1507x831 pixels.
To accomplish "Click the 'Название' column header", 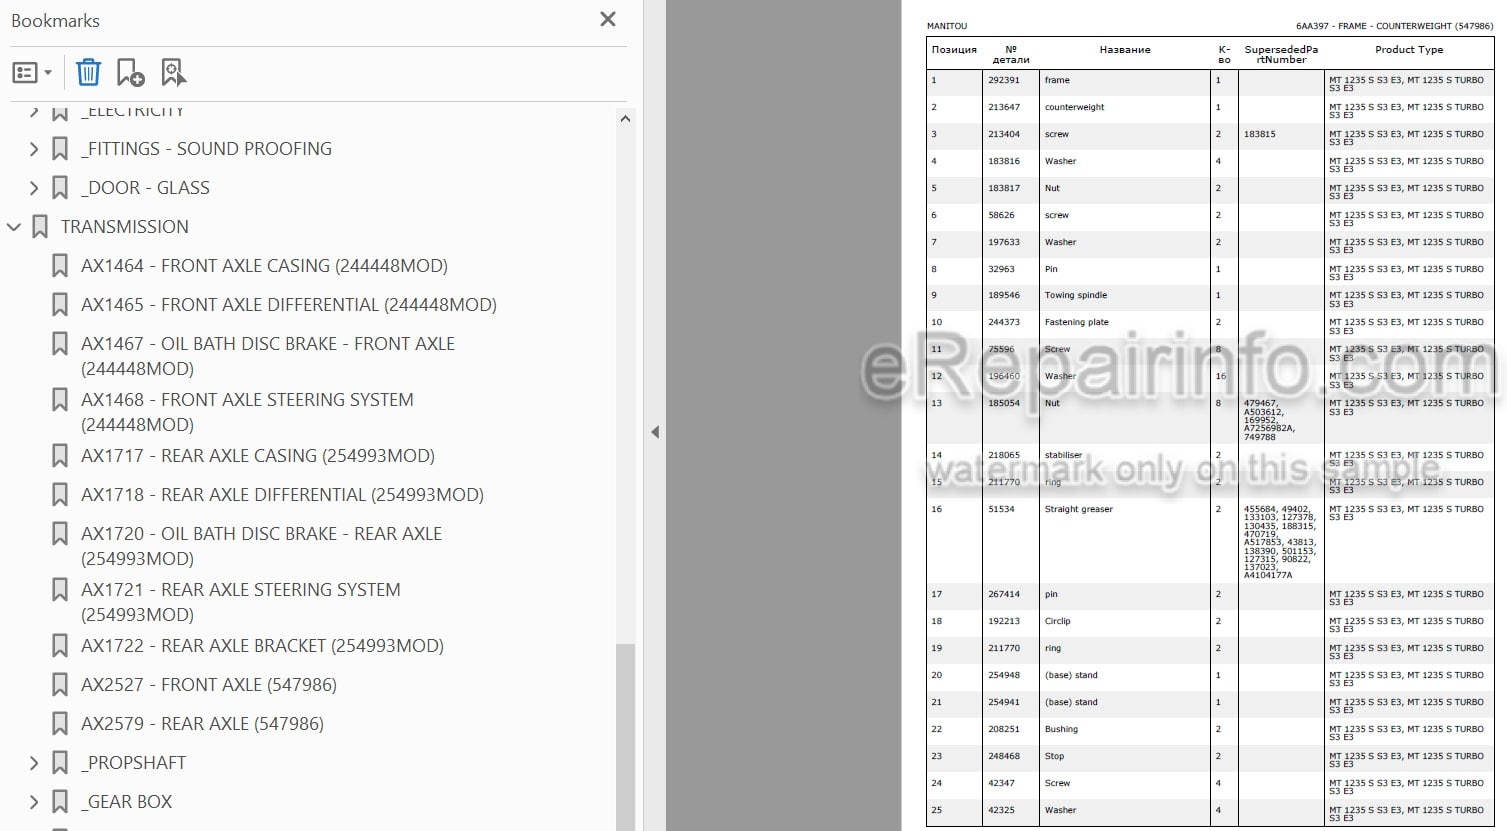I will pos(1125,49).
